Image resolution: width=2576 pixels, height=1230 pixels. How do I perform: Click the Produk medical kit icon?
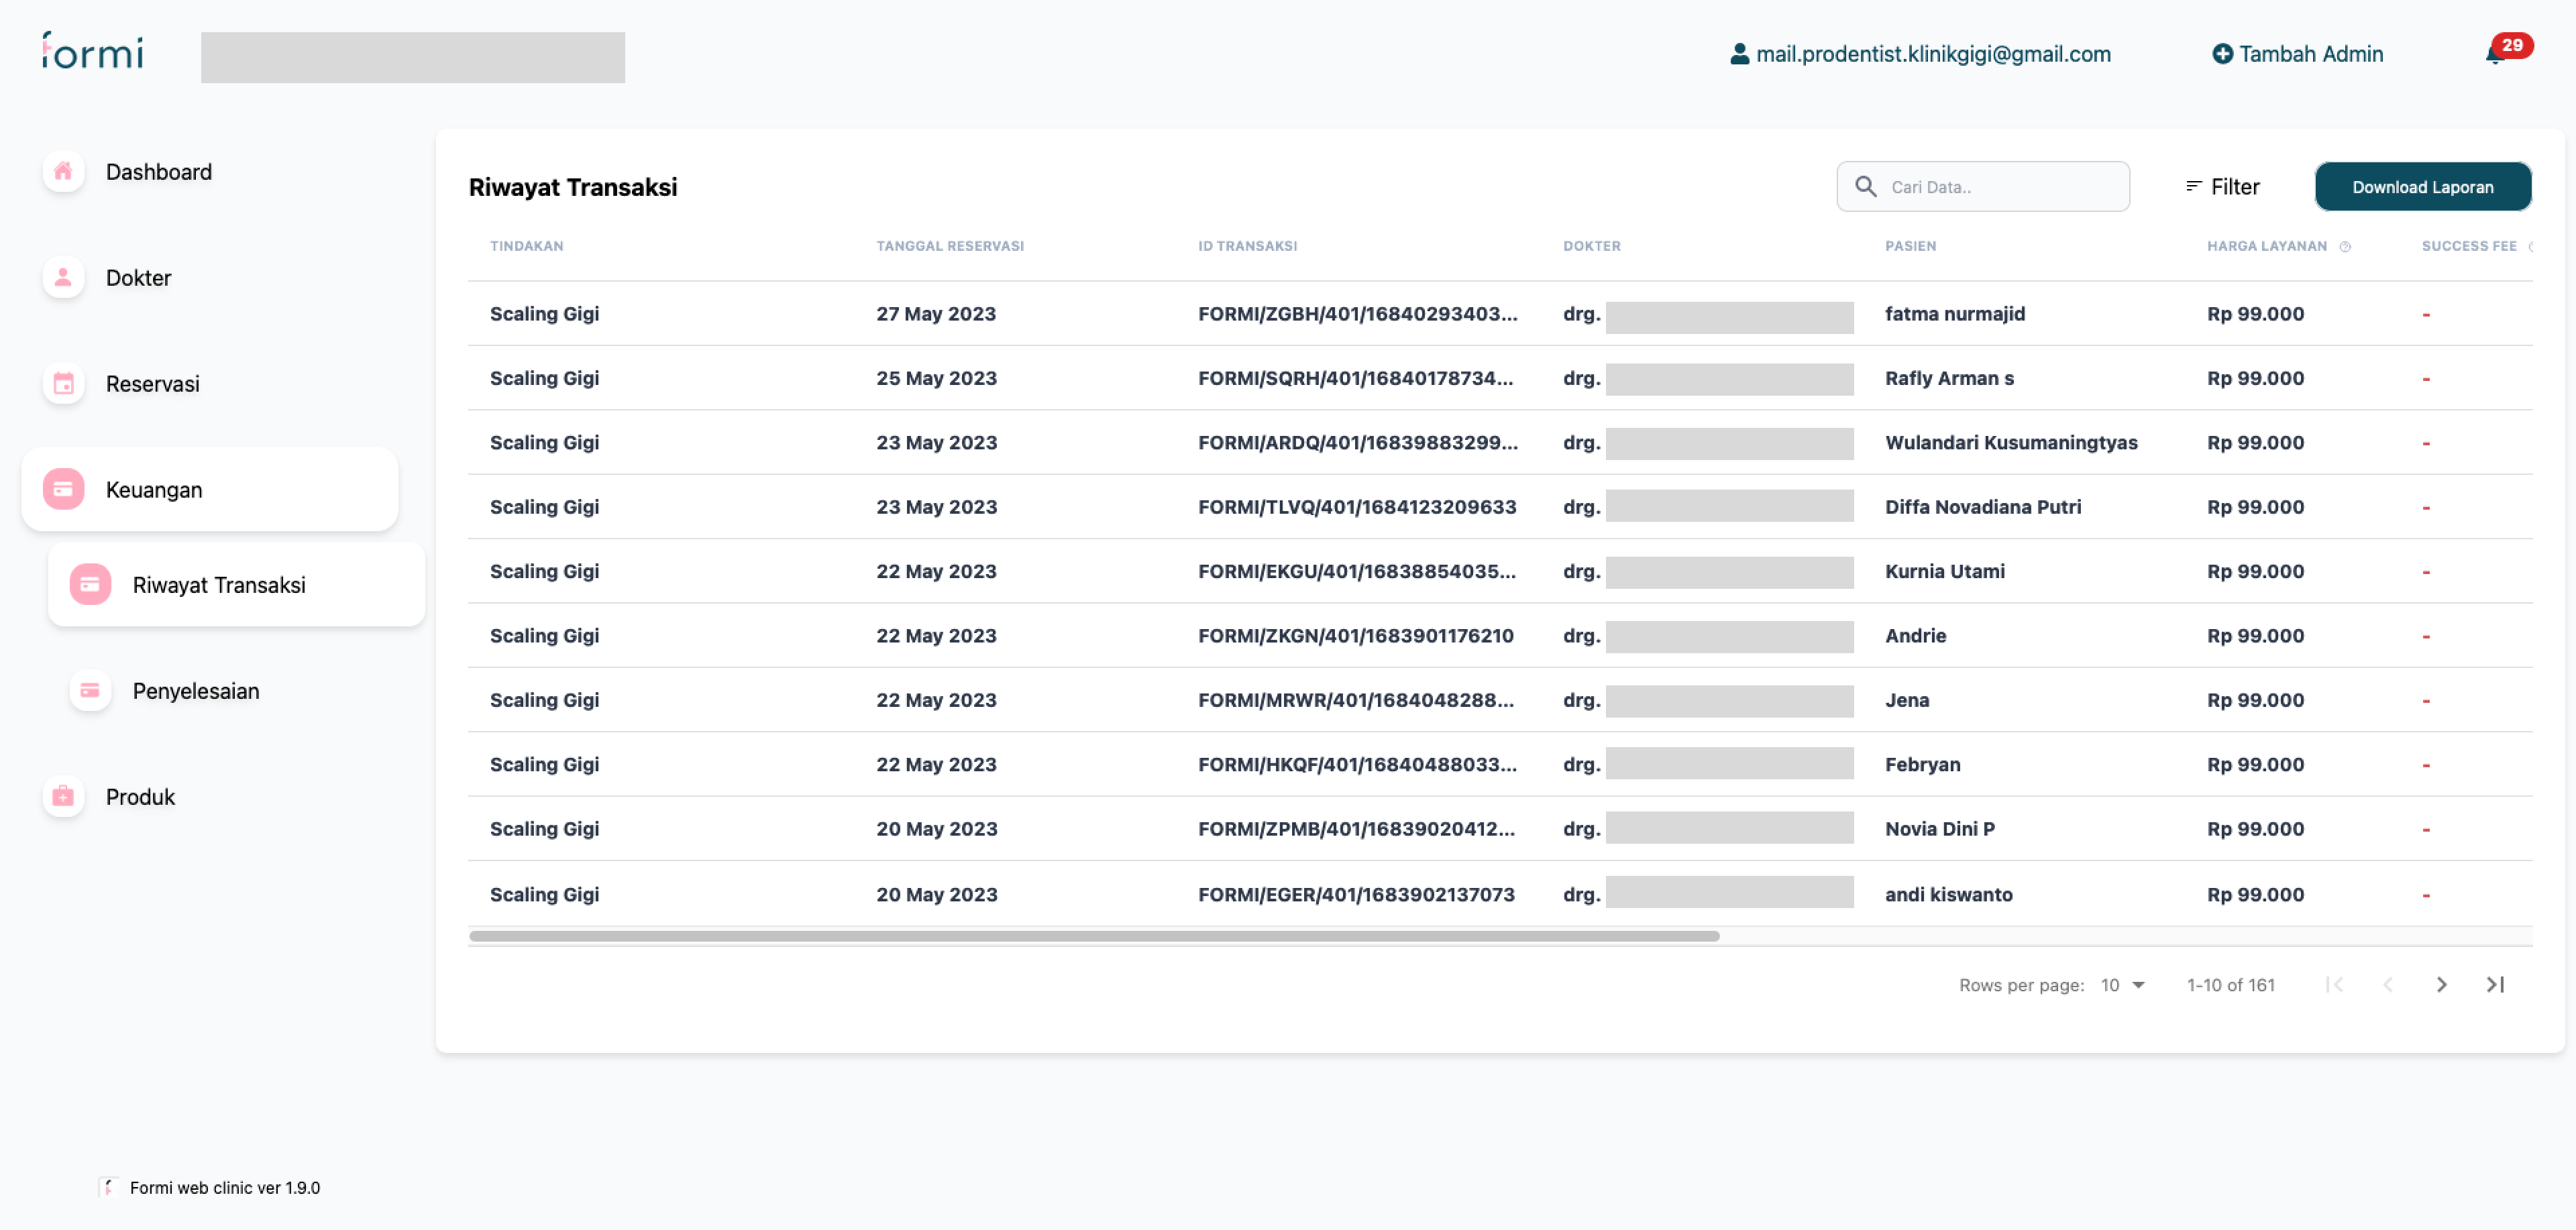tap(63, 797)
